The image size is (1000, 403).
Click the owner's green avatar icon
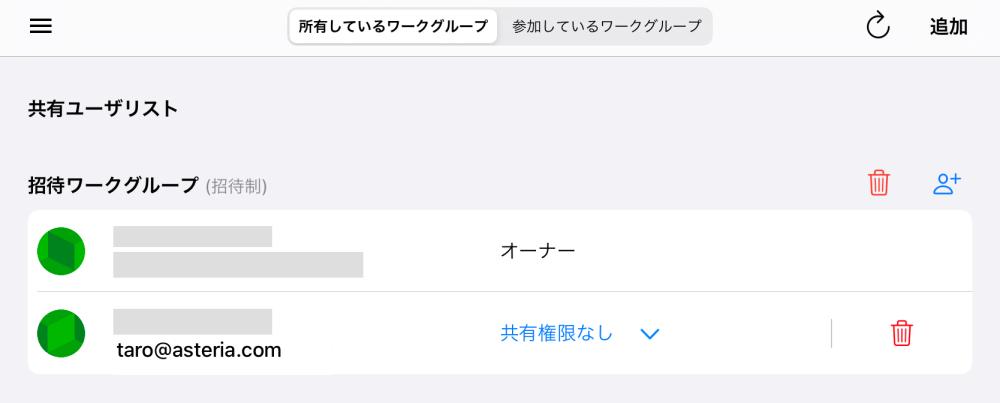click(x=61, y=251)
